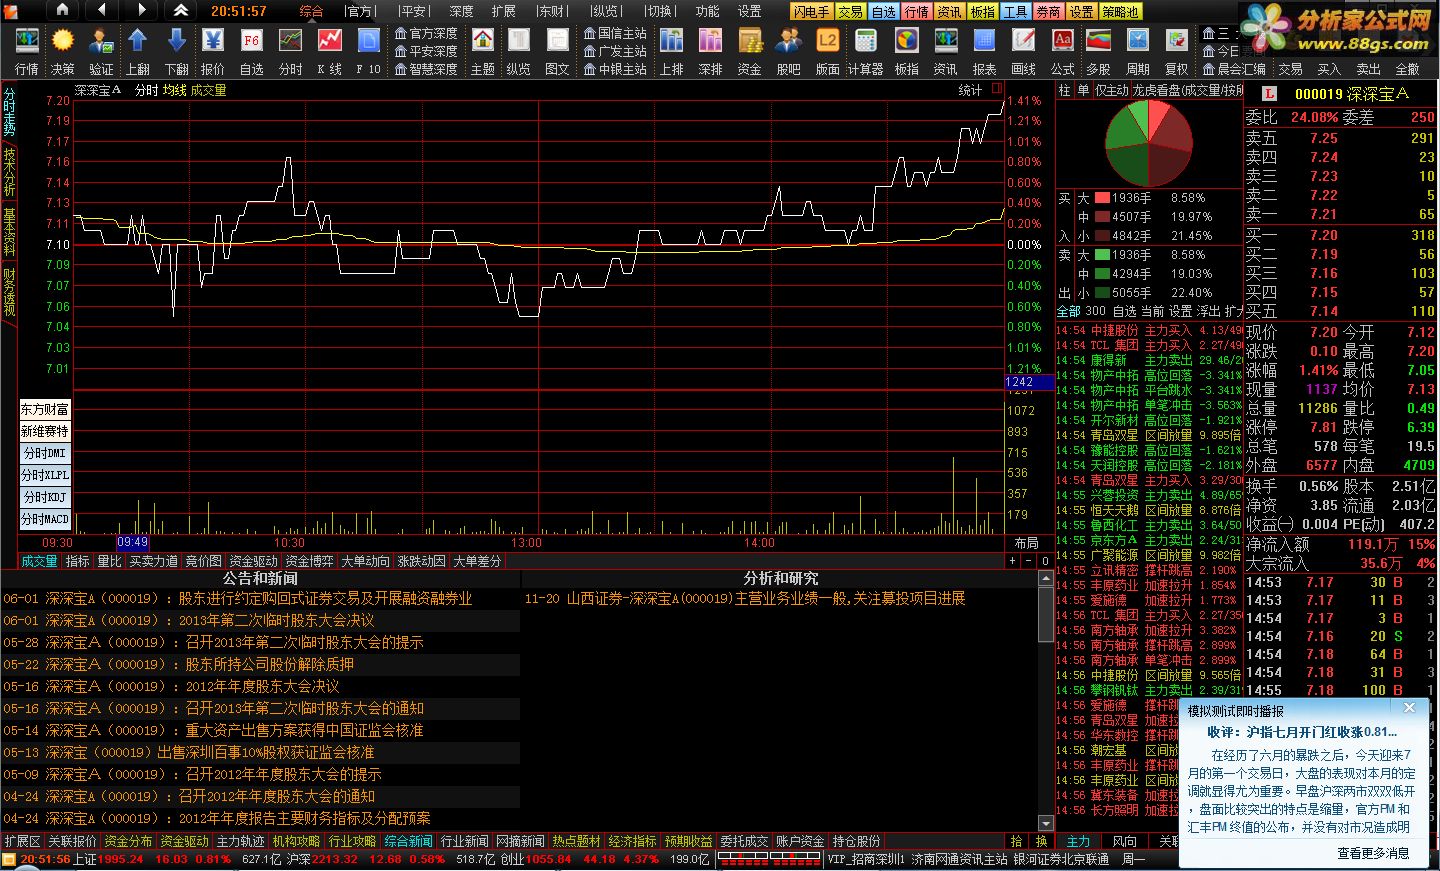Image resolution: width=1440 pixels, height=871 pixels.
Task: Close the 模拟测试即时播报 popup
Action: [x=1409, y=708]
